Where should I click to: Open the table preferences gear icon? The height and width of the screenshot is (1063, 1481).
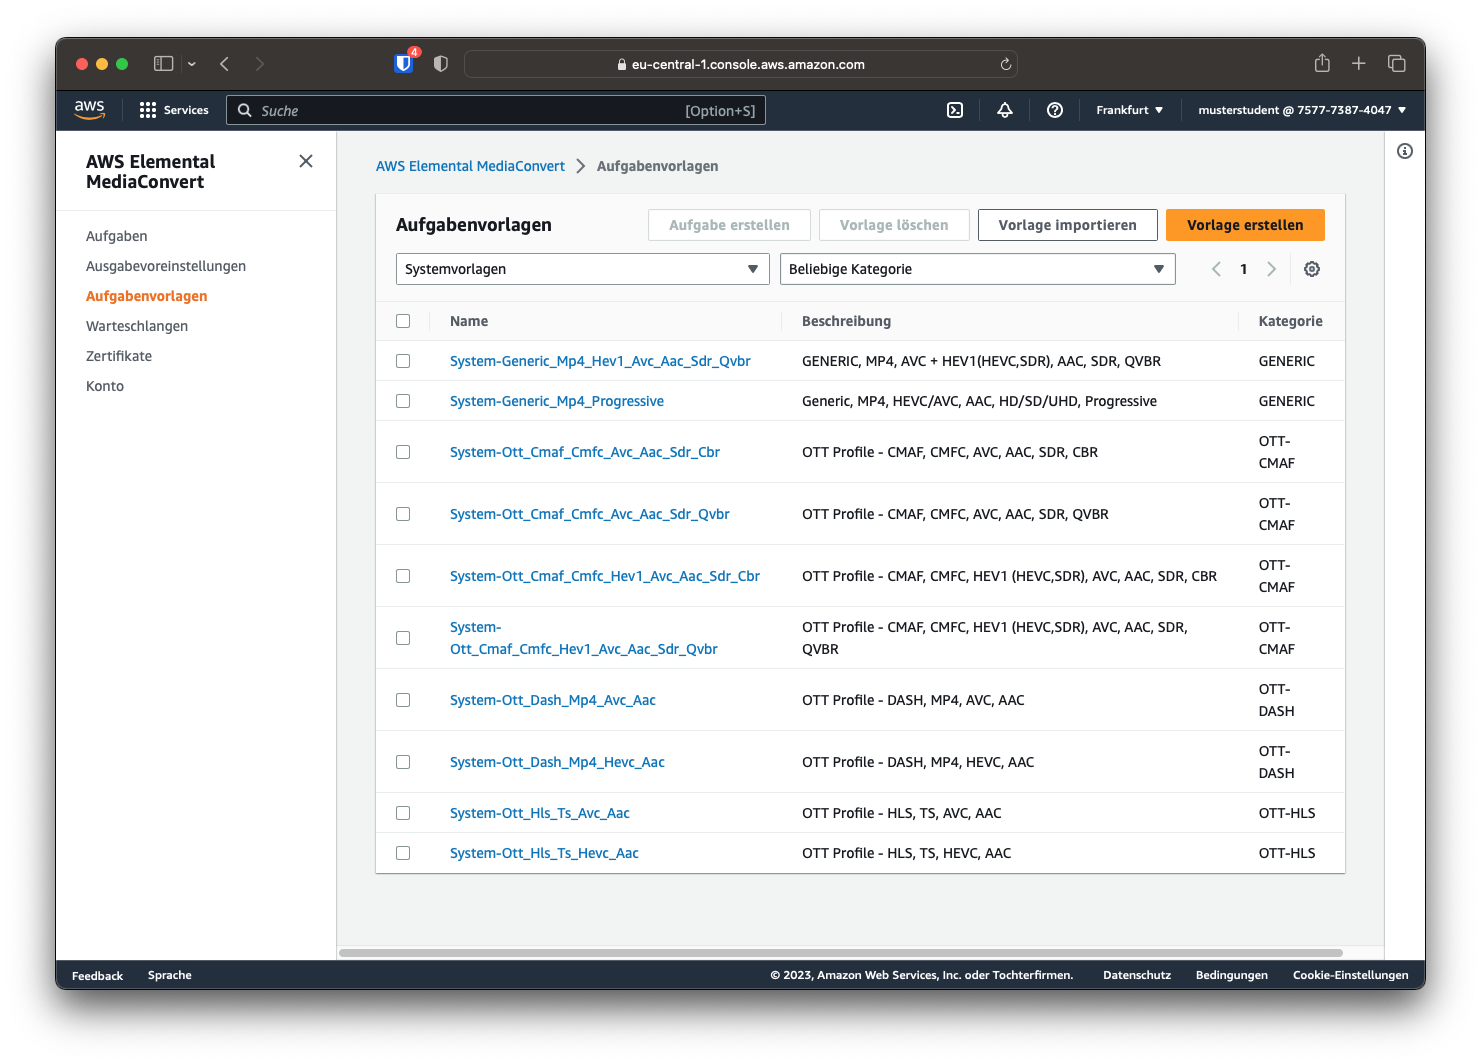1312,269
